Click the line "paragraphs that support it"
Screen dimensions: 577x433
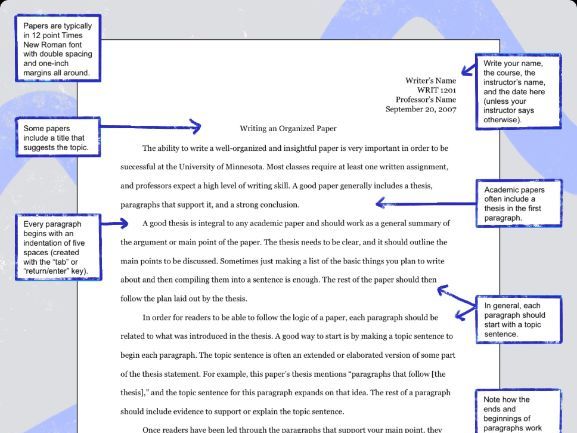click(x=210, y=205)
